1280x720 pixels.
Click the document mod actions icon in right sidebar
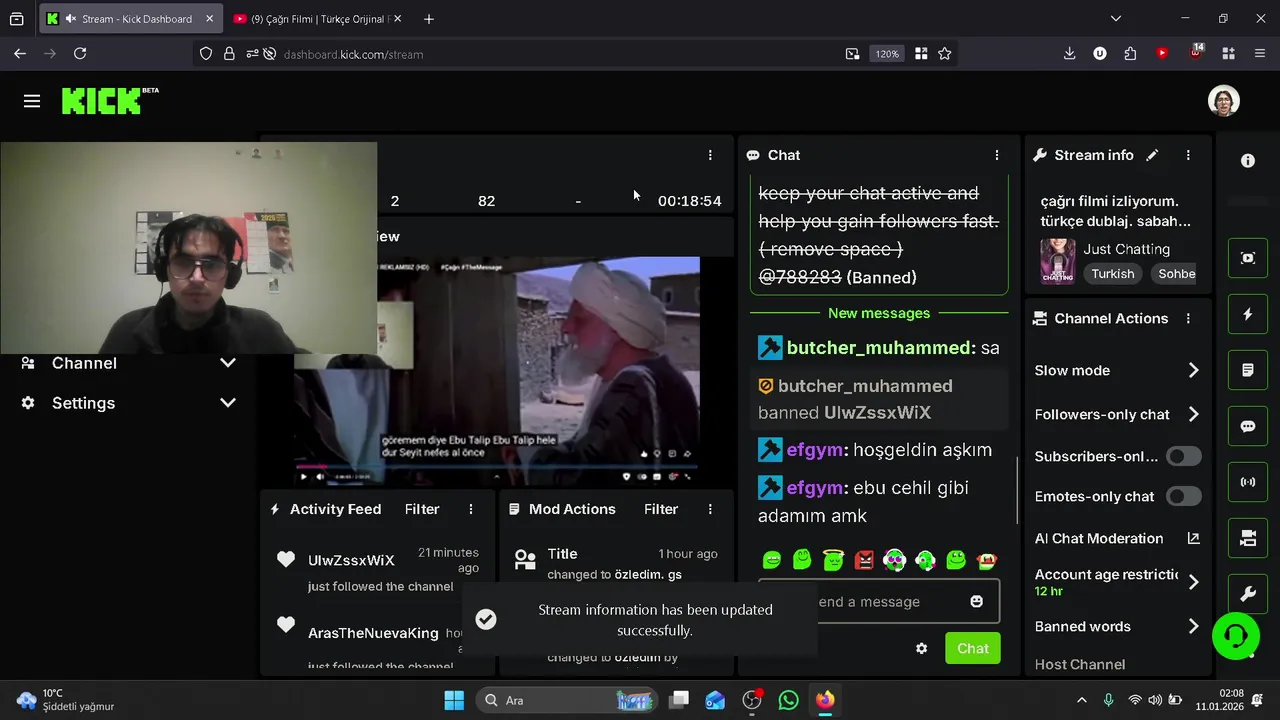(1248, 370)
